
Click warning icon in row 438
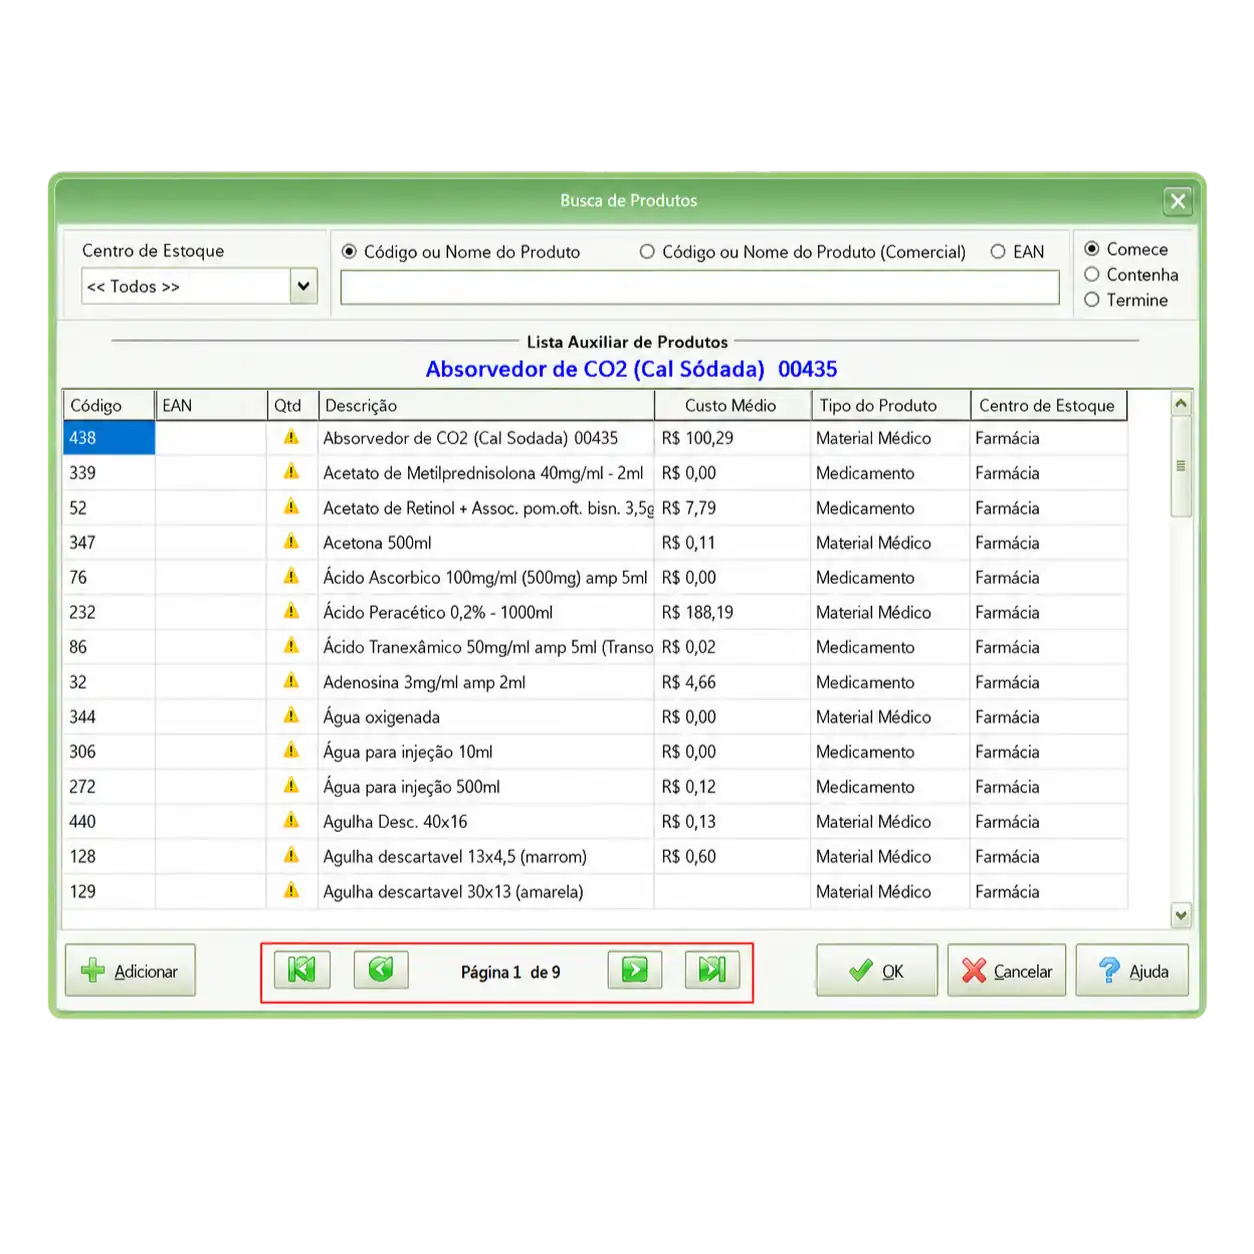[291, 437]
